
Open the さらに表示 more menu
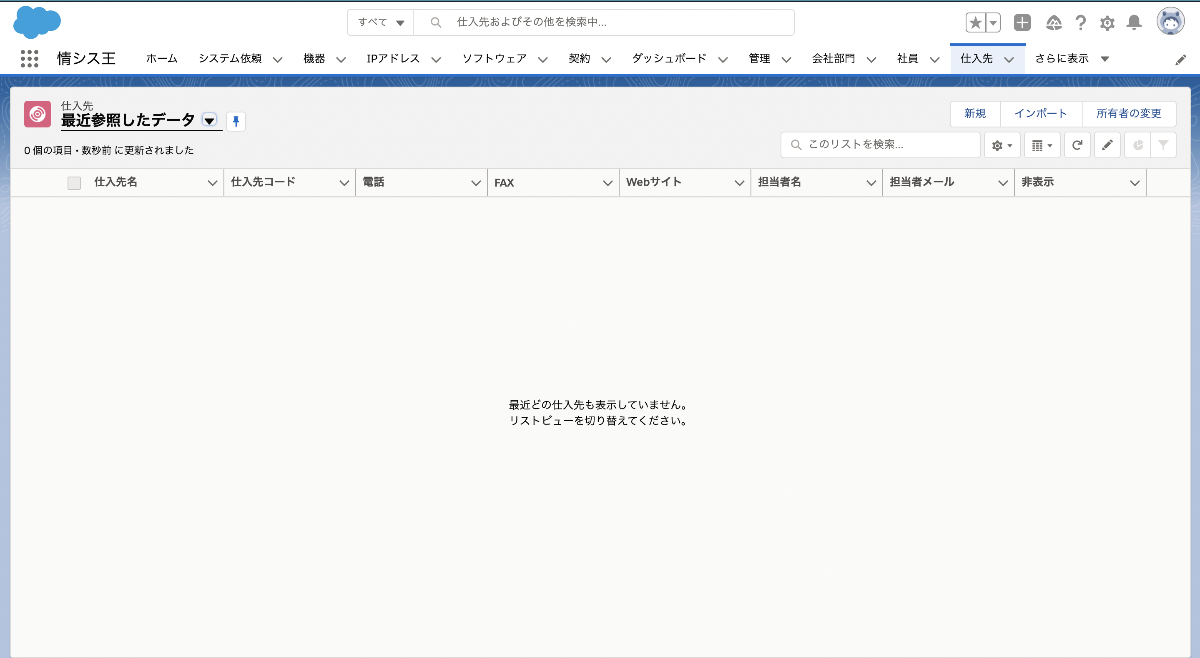click(x=1072, y=59)
